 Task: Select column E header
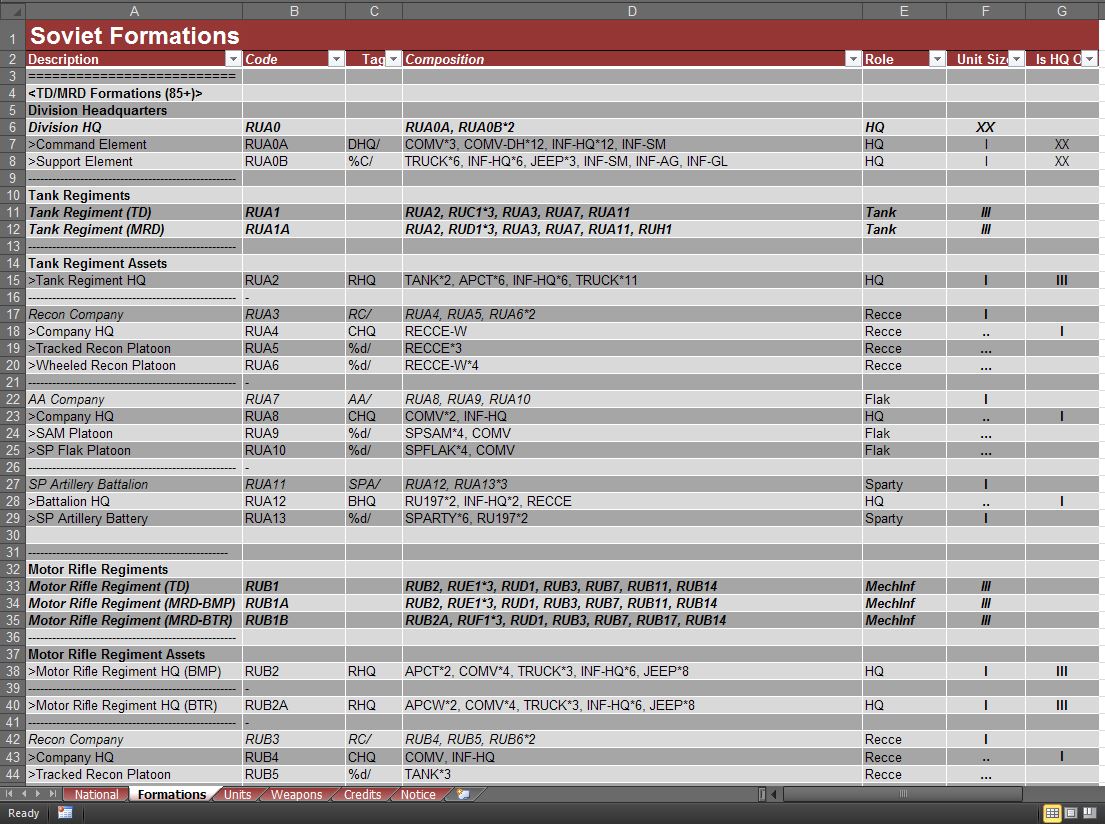(904, 11)
